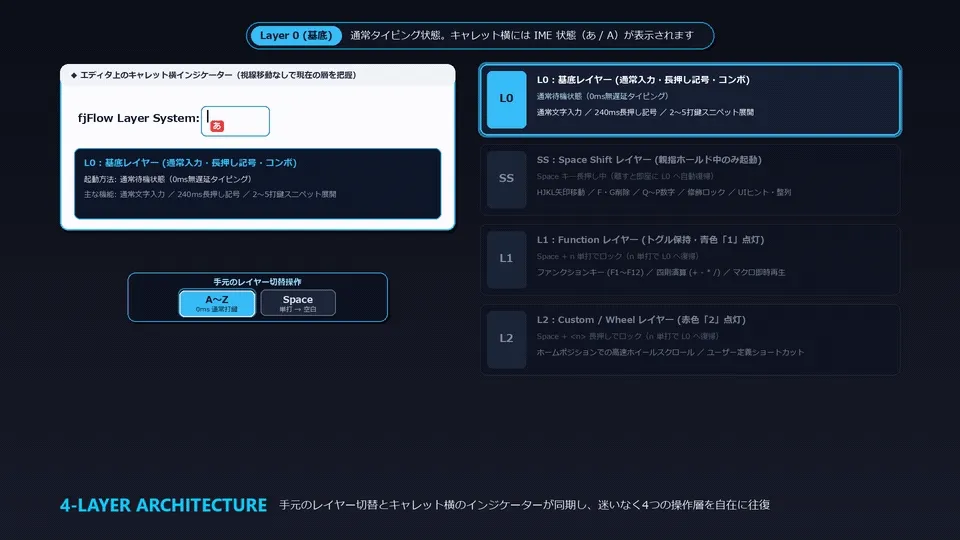This screenshot has width=960, height=540.
Task: Click the エディタ上のキャレット横インジケーター header
Action: (214, 75)
